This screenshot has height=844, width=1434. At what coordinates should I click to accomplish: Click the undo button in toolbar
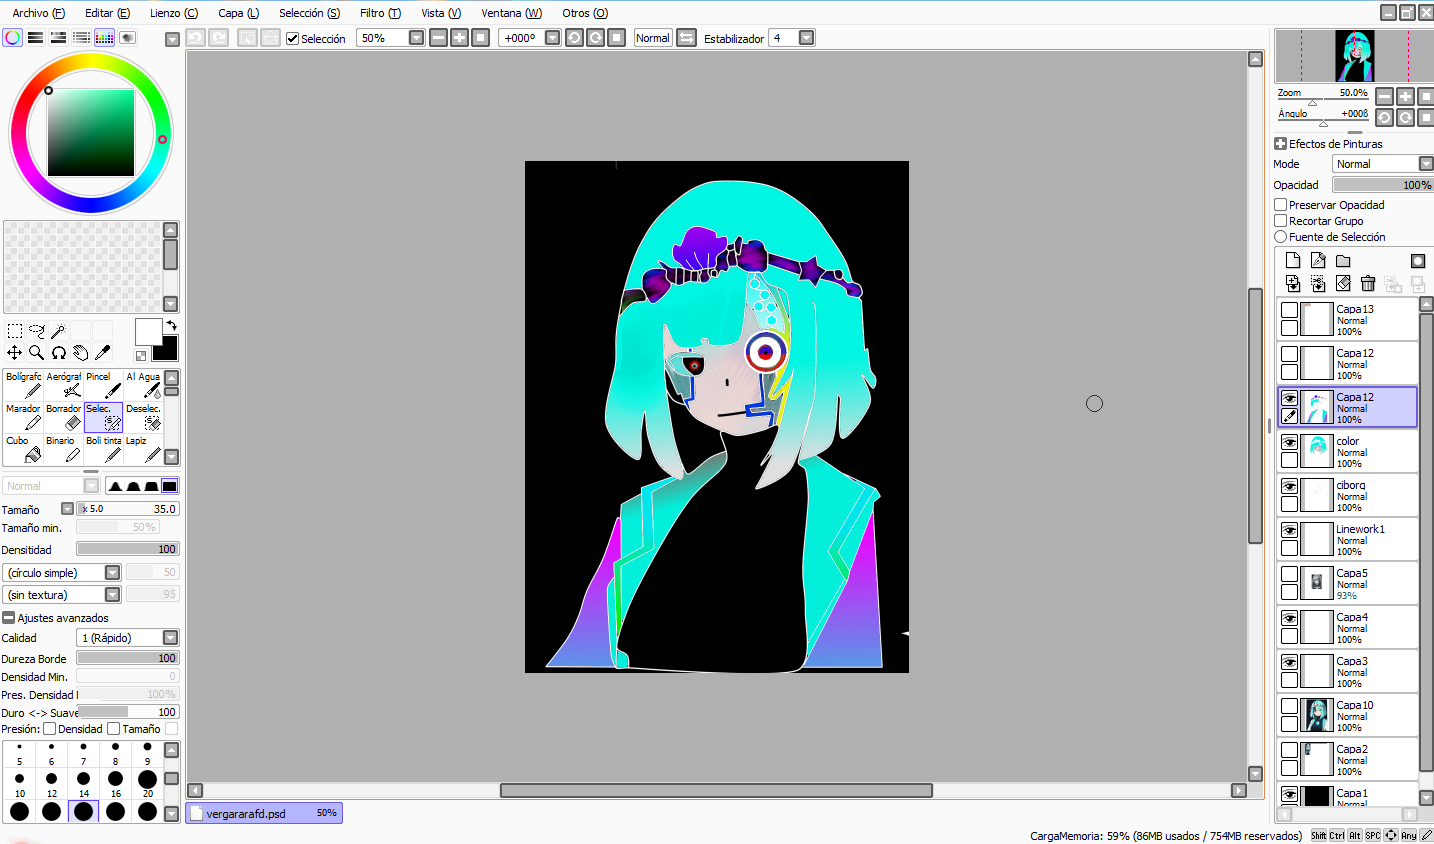(195, 38)
